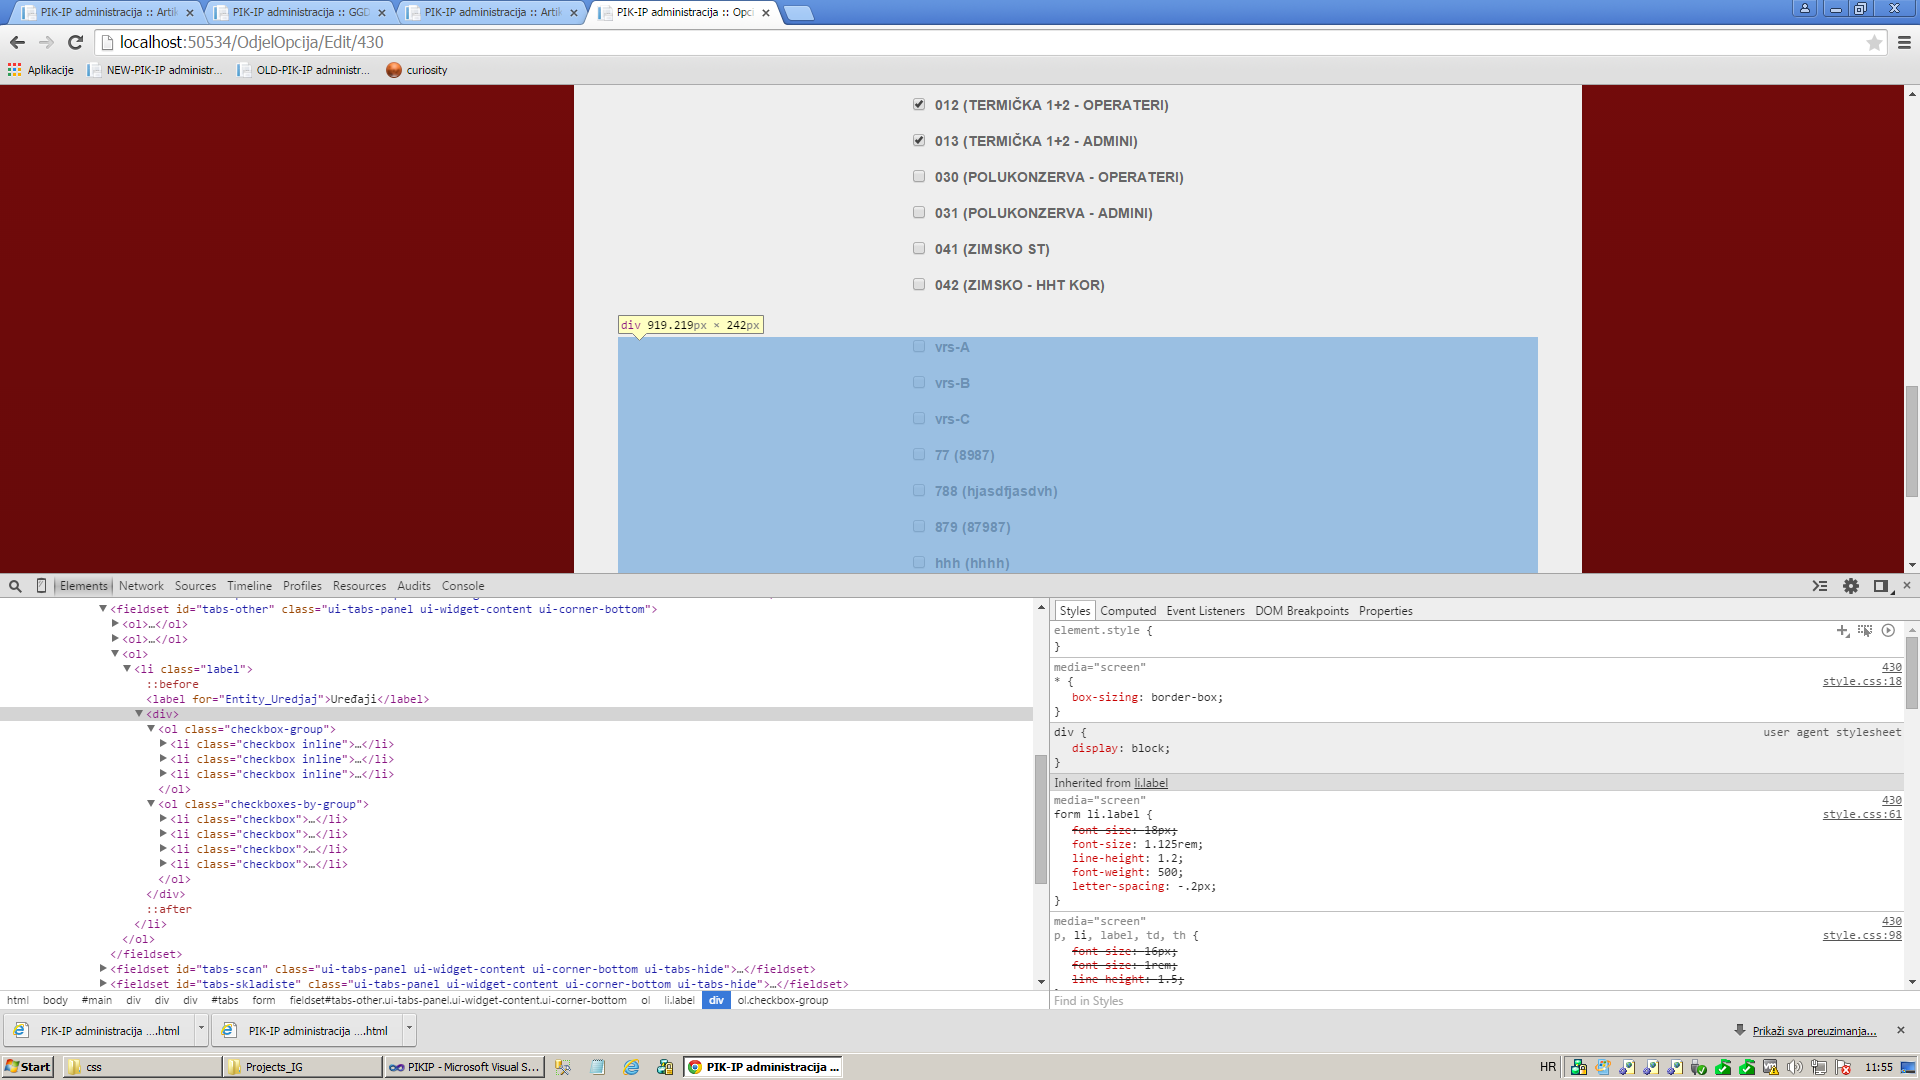Open the NEW-PIK-IP administr... bookmark

pyautogui.click(x=155, y=70)
